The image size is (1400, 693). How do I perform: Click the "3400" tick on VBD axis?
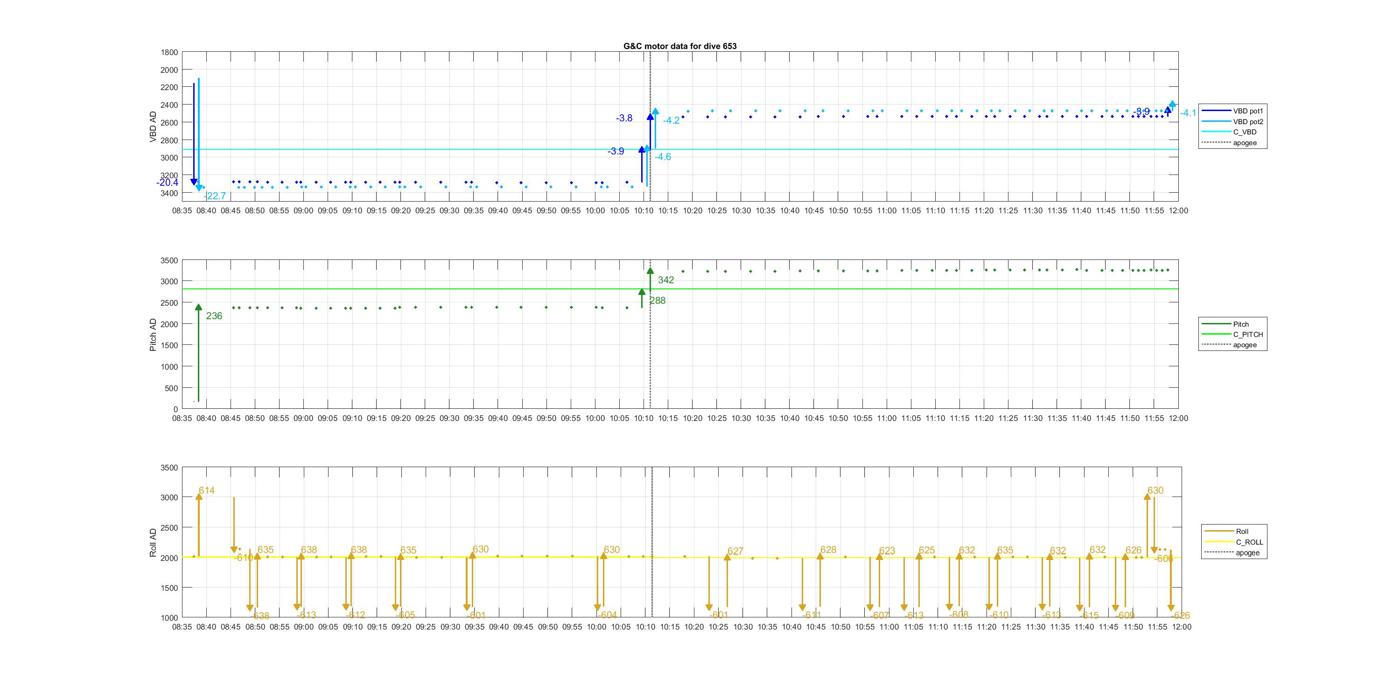pyautogui.click(x=170, y=192)
